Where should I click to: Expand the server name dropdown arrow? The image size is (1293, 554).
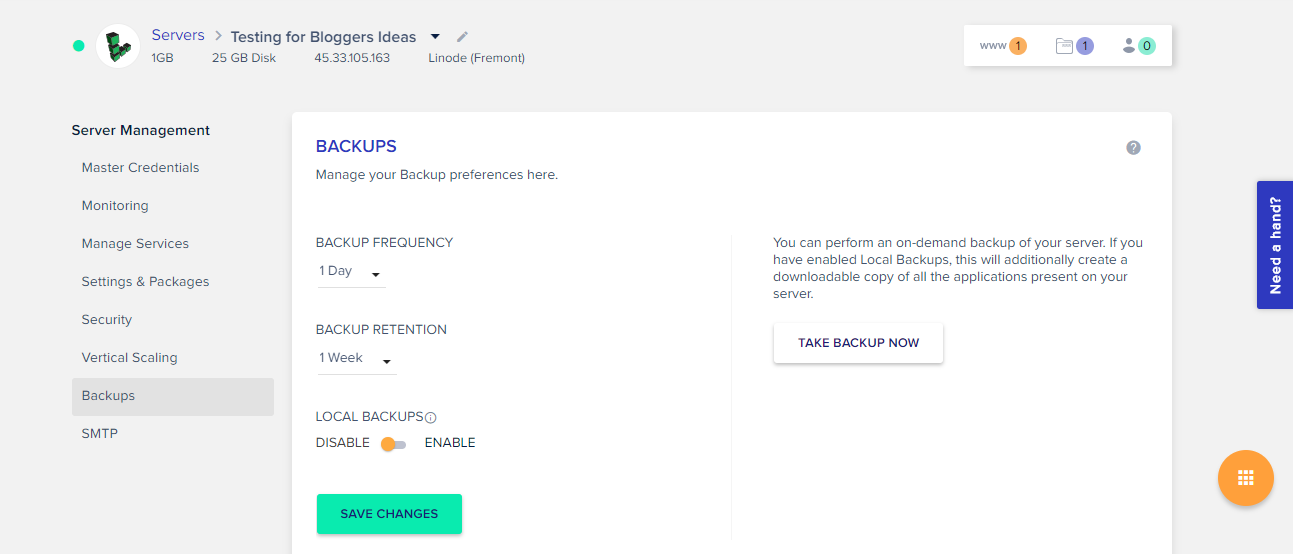(x=435, y=37)
